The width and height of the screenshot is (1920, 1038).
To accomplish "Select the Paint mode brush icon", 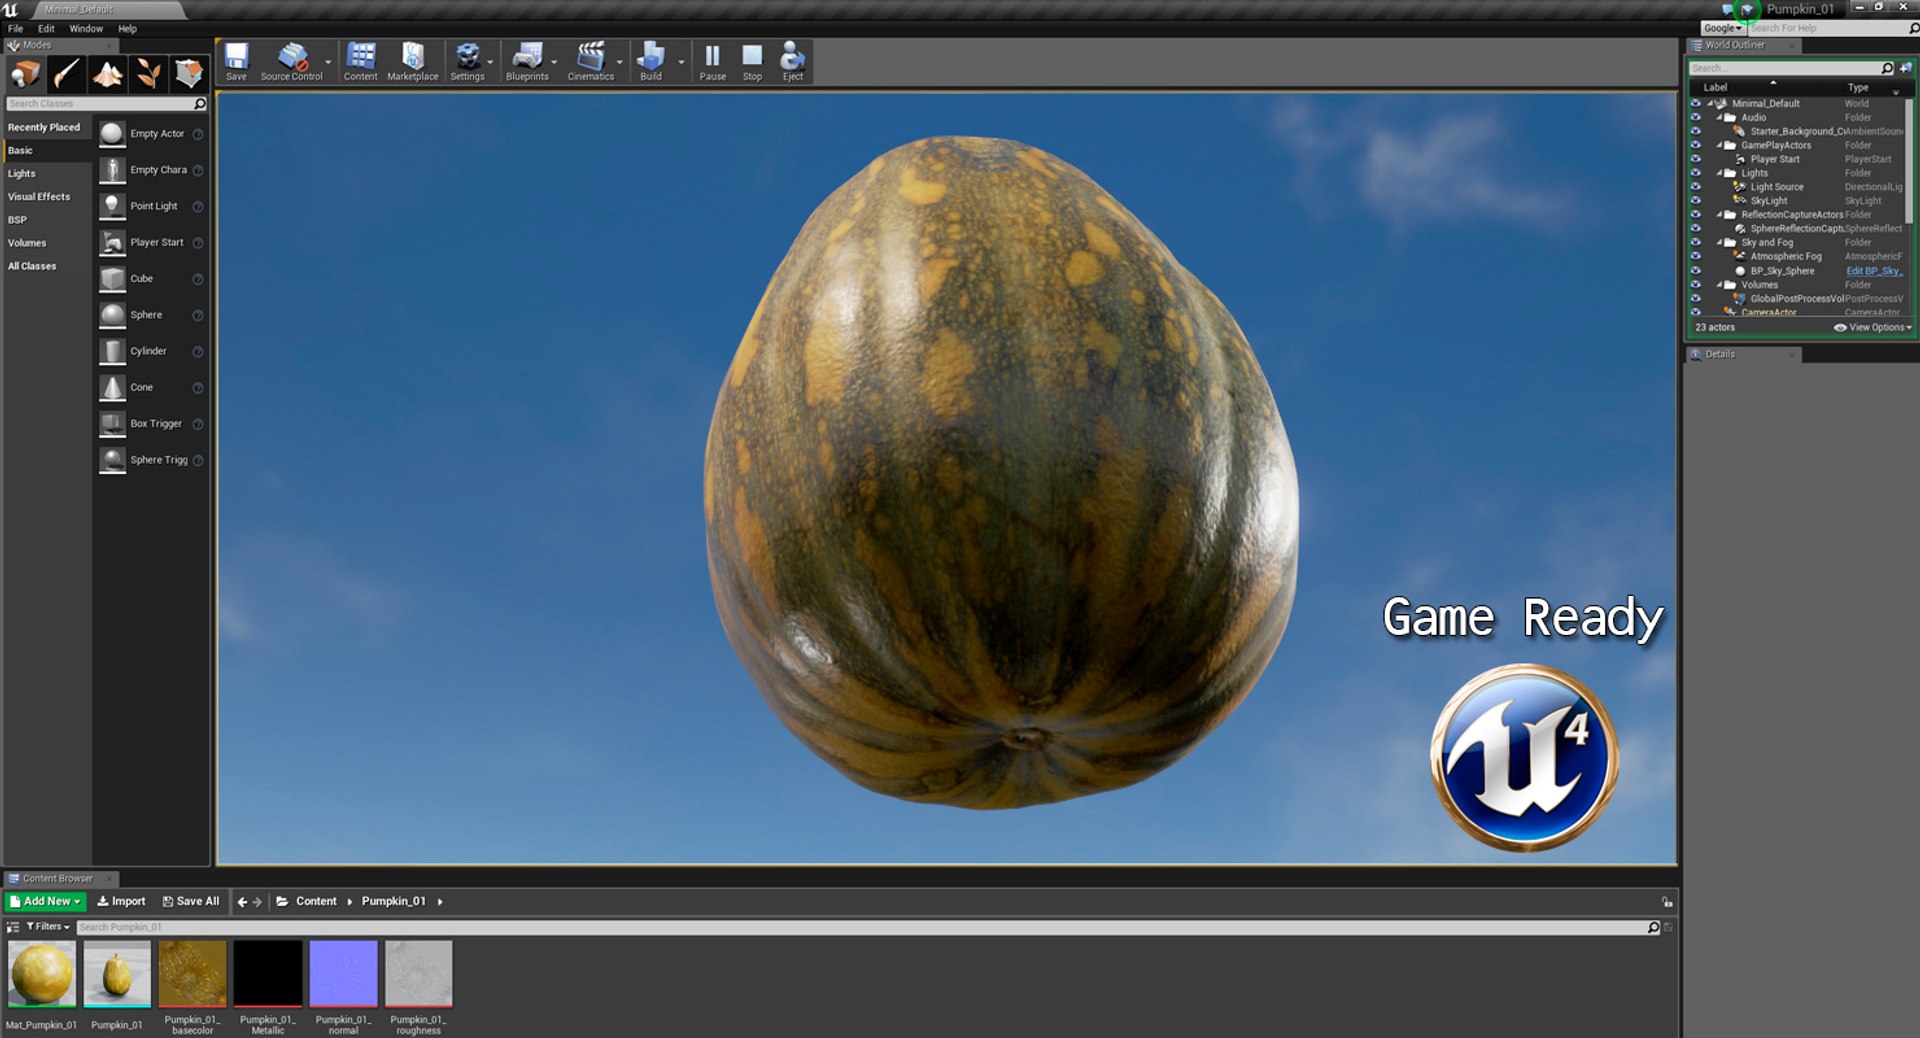I will click(66, 73).
